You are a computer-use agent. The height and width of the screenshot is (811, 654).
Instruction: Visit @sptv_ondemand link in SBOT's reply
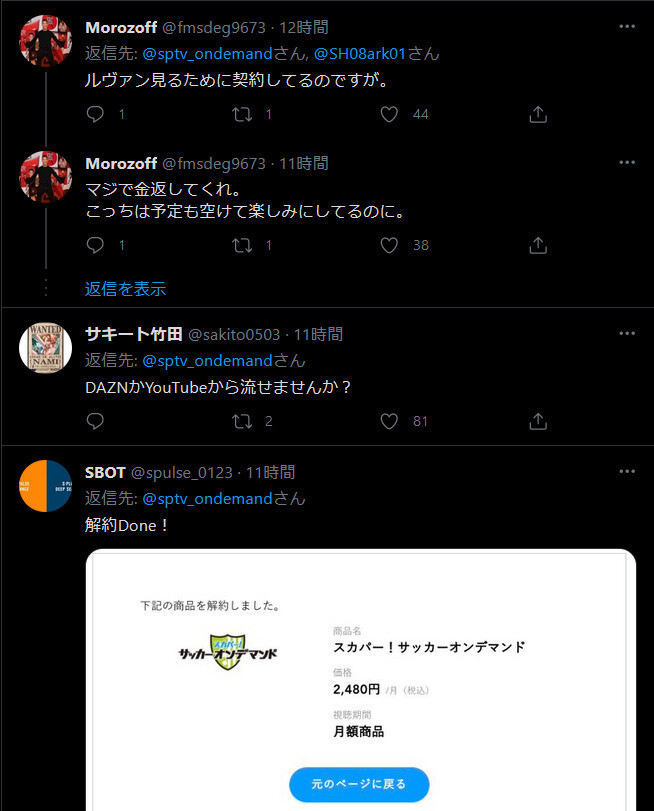click(x=207, y=499)
